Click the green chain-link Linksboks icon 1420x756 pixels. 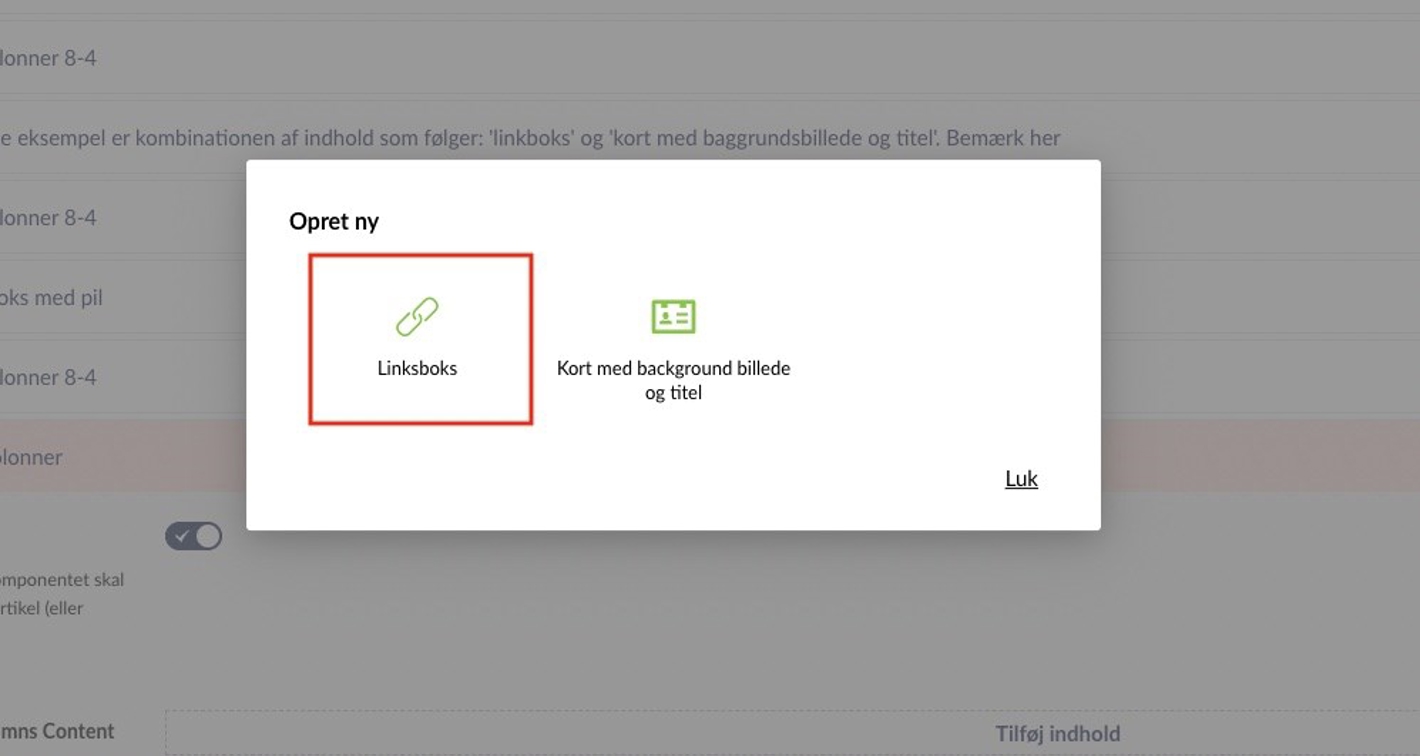coord(417,316)
